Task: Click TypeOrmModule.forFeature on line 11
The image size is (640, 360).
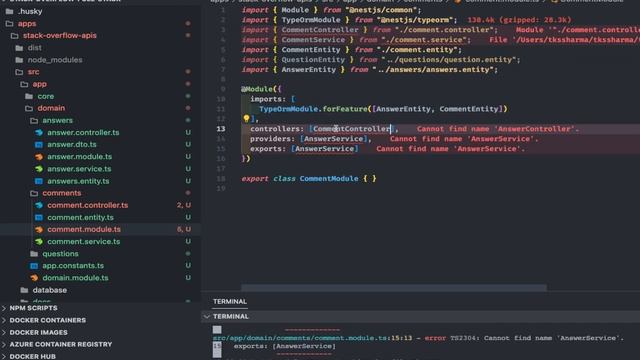Action: tap(313, 109)
